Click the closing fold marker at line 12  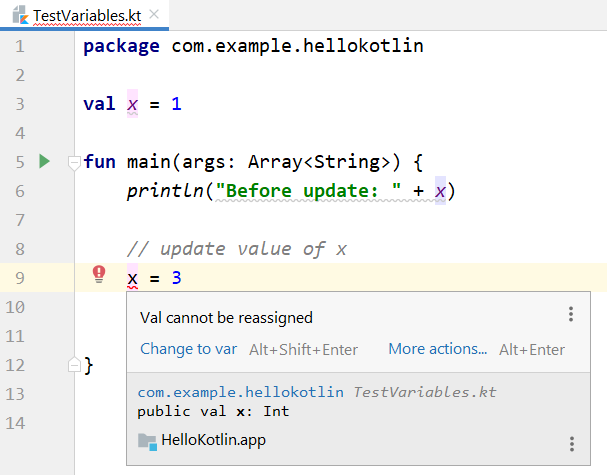[73, 363]
